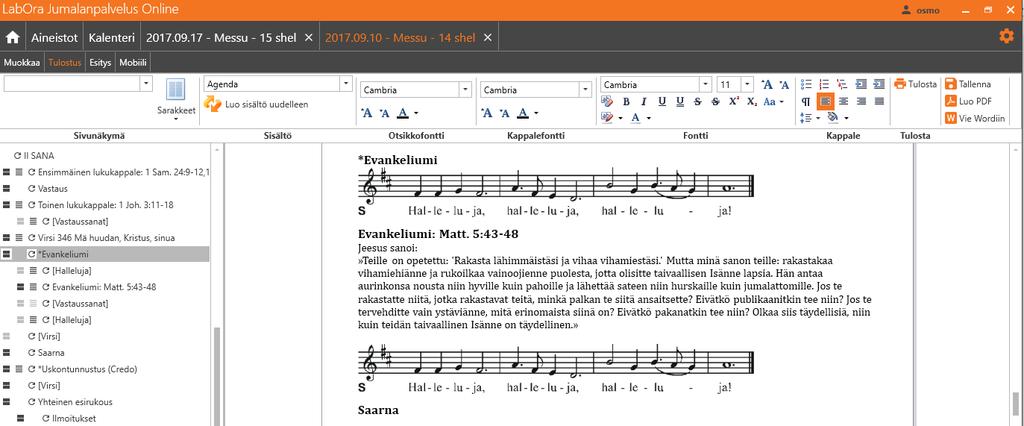The width and height of the screenshot is (1024, 426).
Task: Switch to Mobiili mode tab
Action: pyautogui.click(x=133, y=63)
